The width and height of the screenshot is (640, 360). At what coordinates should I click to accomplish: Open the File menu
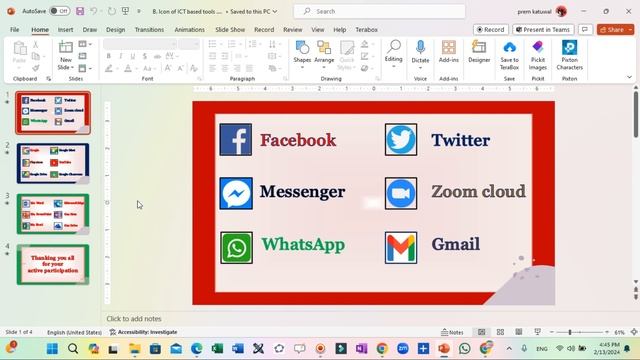(15, 29)
